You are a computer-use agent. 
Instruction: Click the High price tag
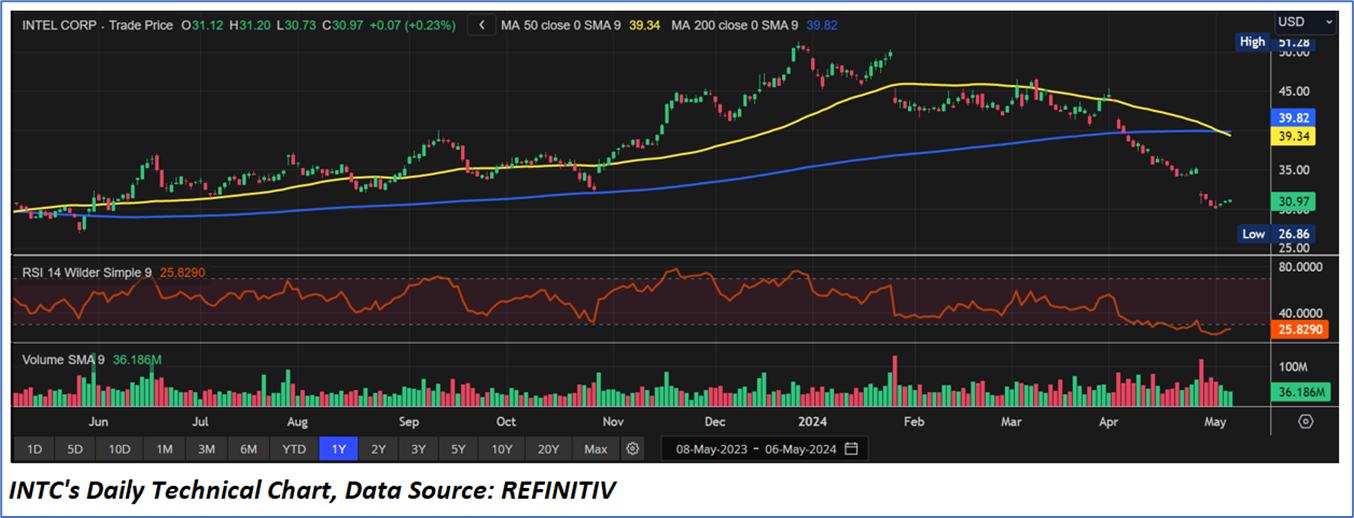pos(1252,42)
